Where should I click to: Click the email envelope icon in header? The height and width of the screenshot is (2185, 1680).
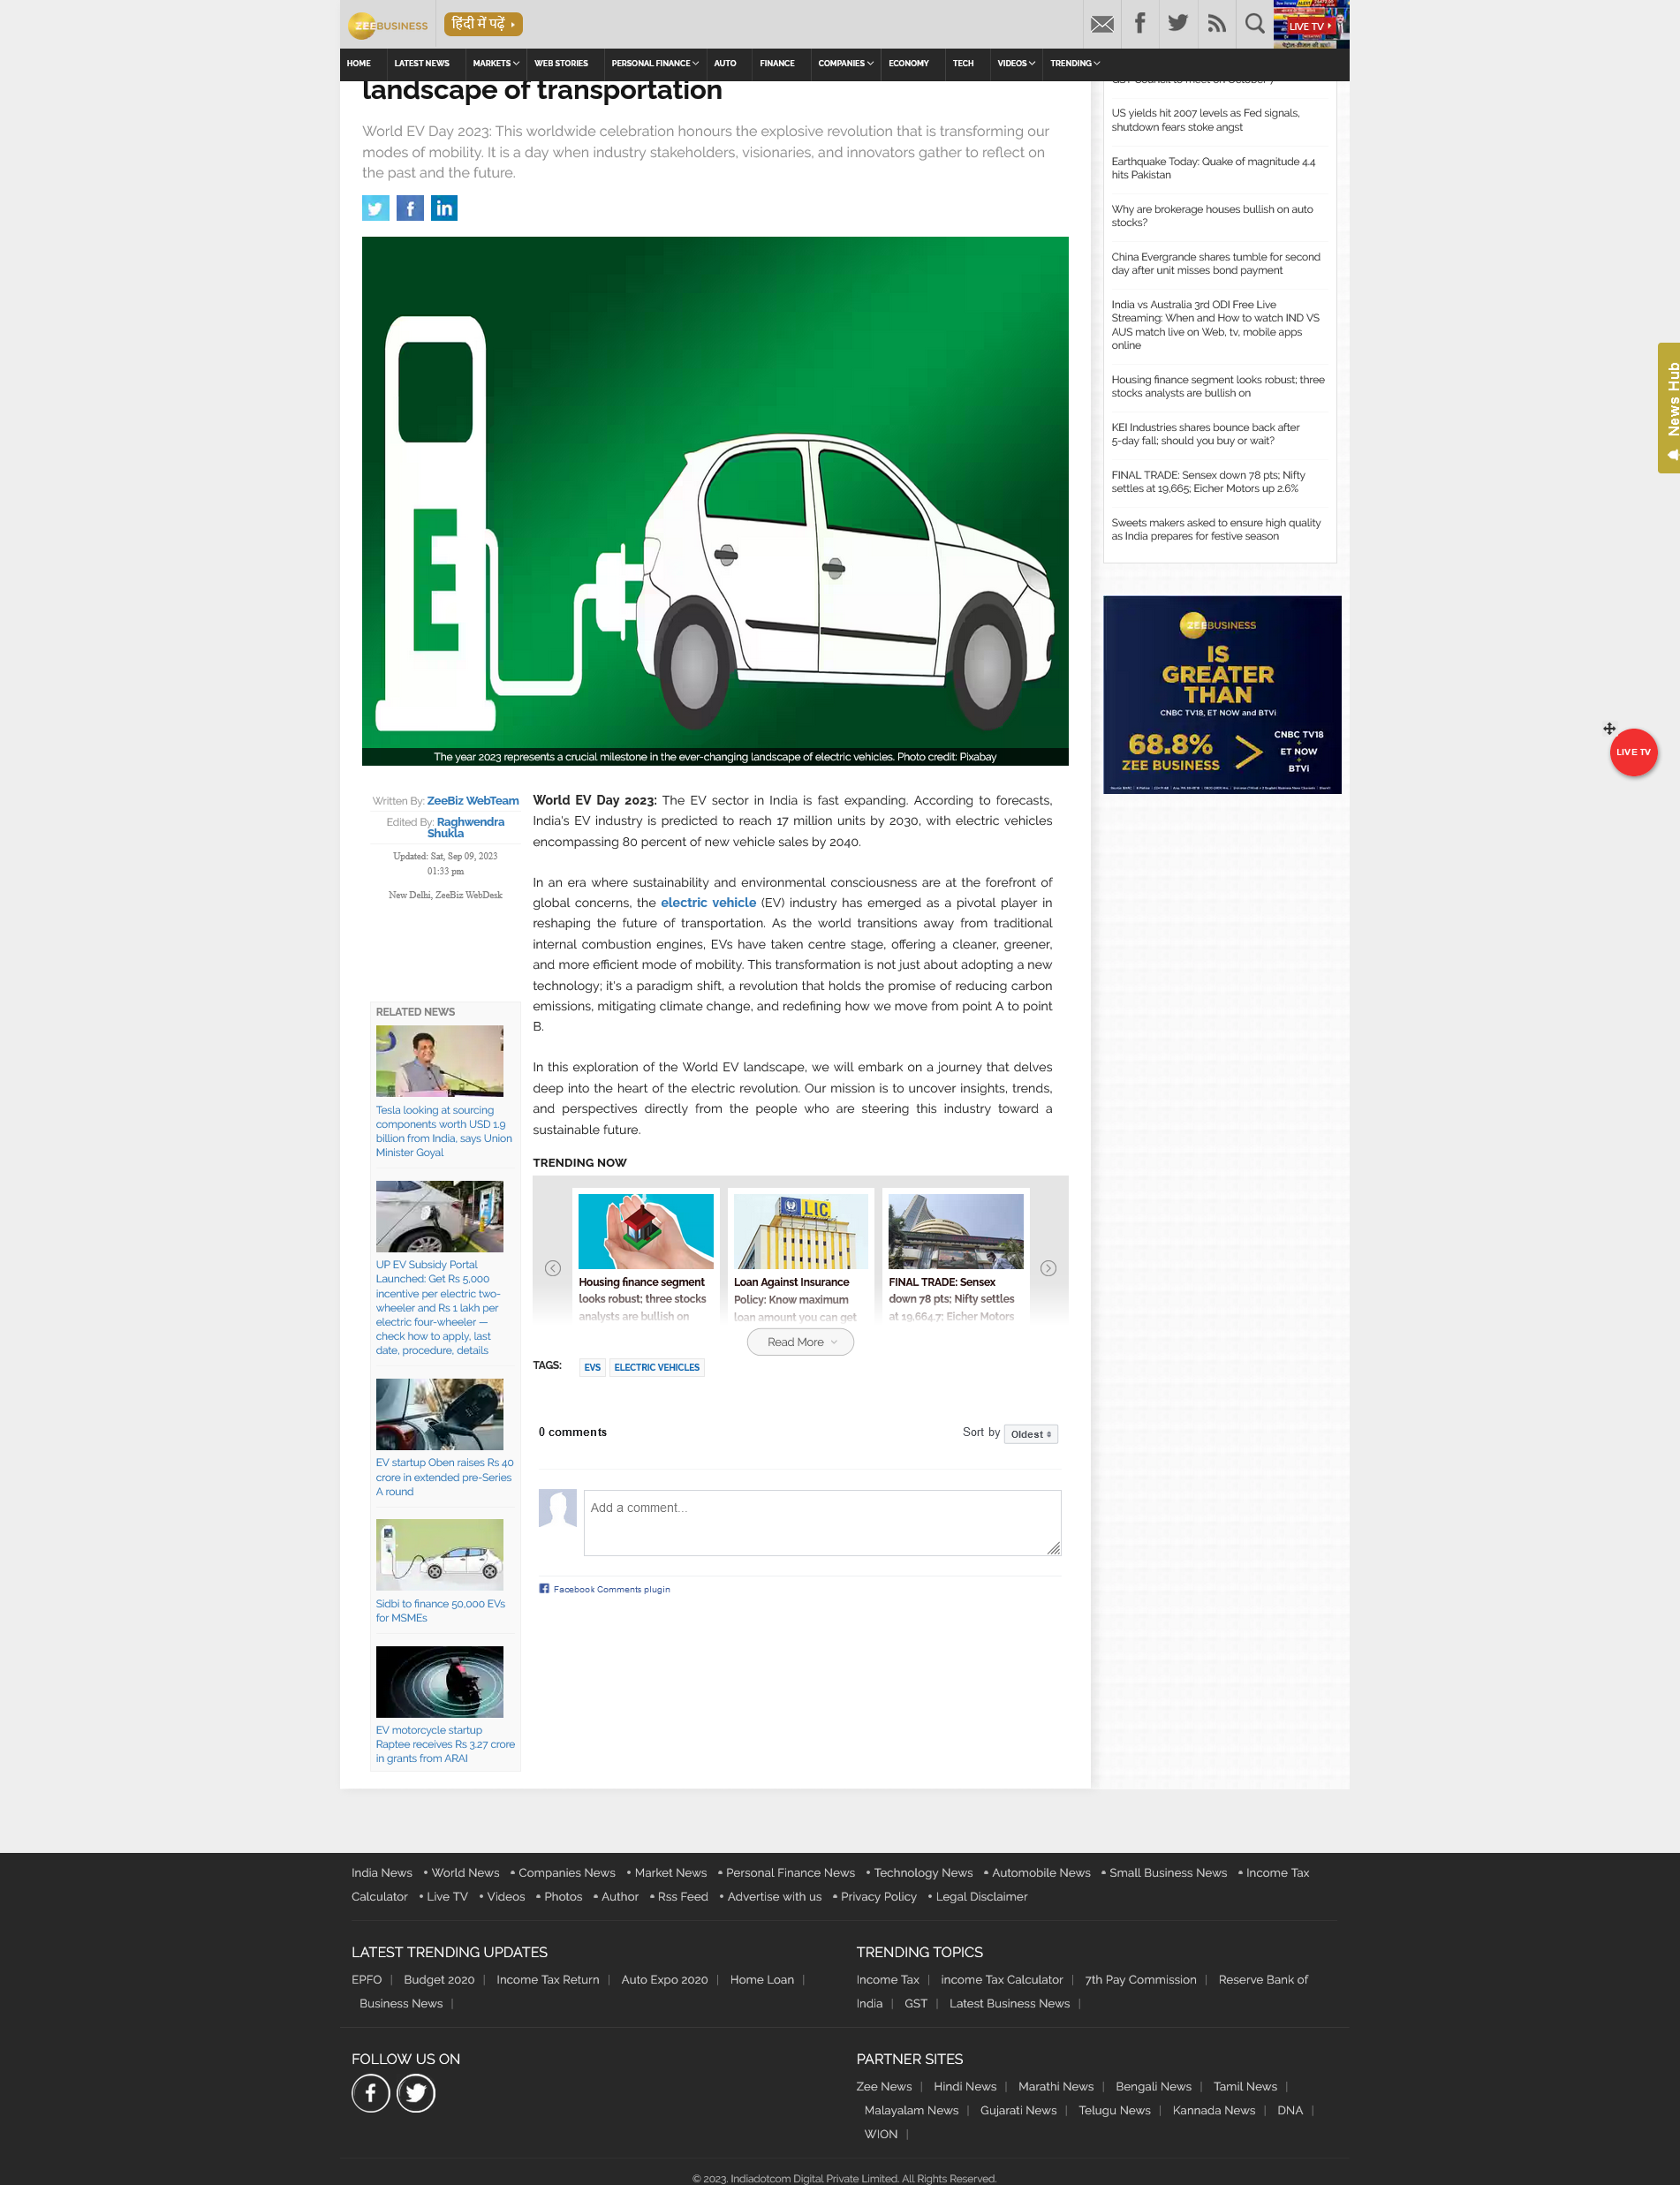[x=1102, y=24]
